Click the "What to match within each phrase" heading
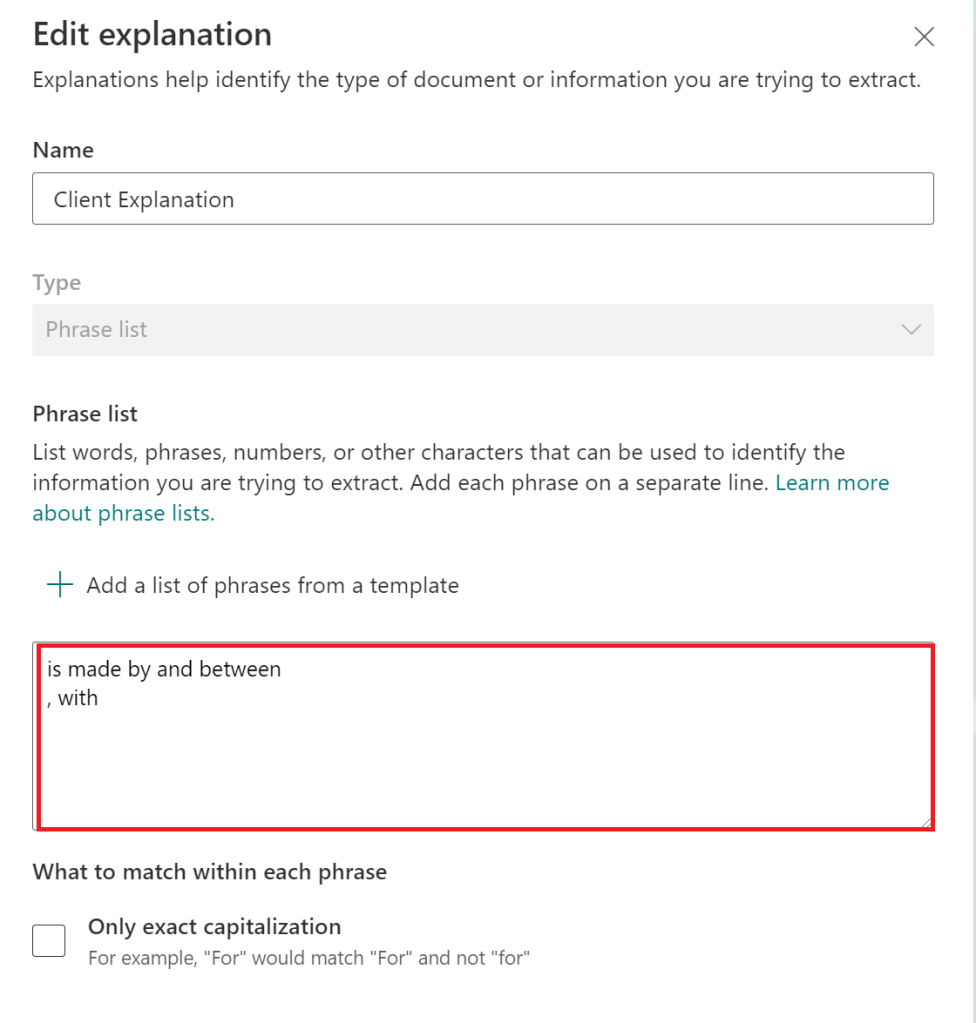Screen dimensions: 976x1023 (209, 872)
